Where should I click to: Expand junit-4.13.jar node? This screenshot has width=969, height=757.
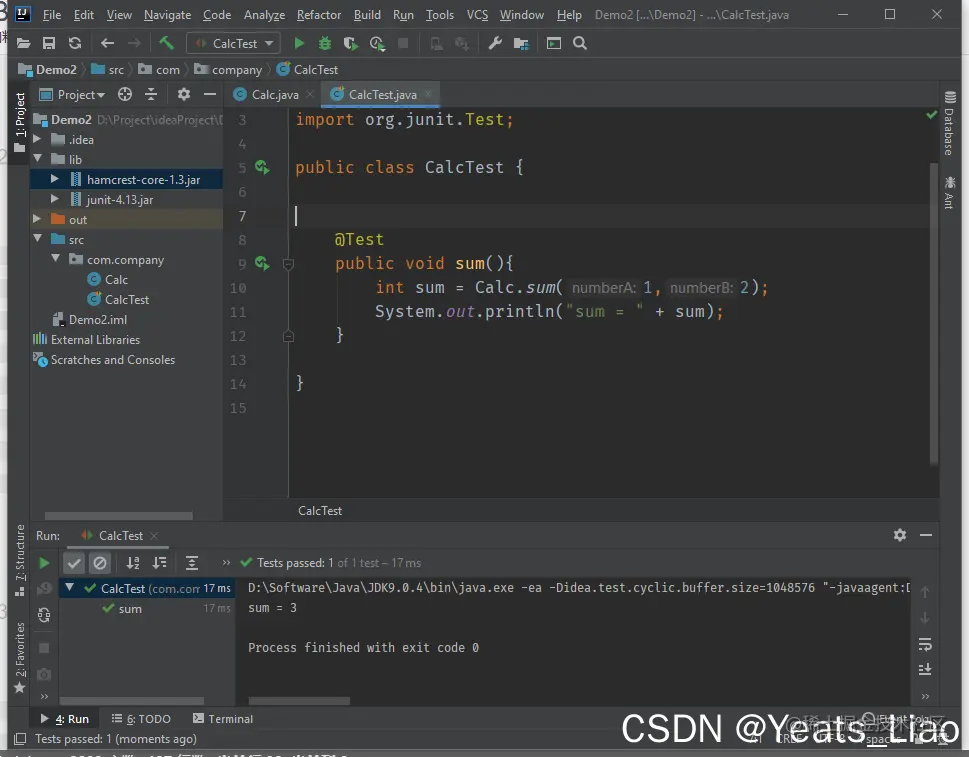coord(55,199)
